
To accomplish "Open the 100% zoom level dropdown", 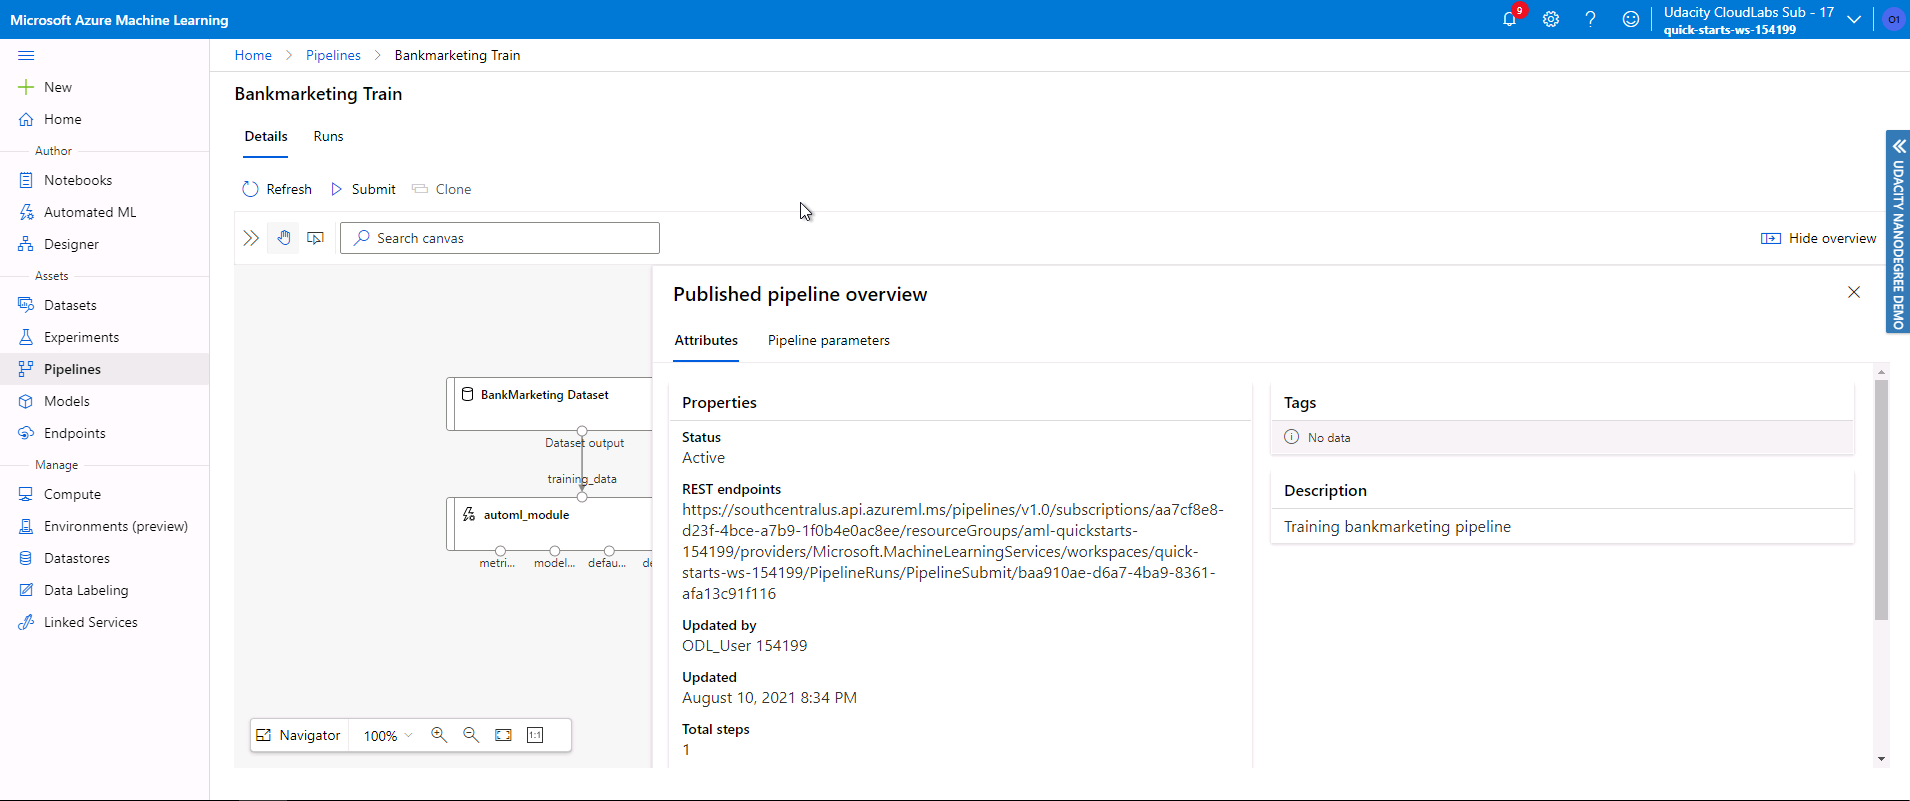I will pos(388,736).
